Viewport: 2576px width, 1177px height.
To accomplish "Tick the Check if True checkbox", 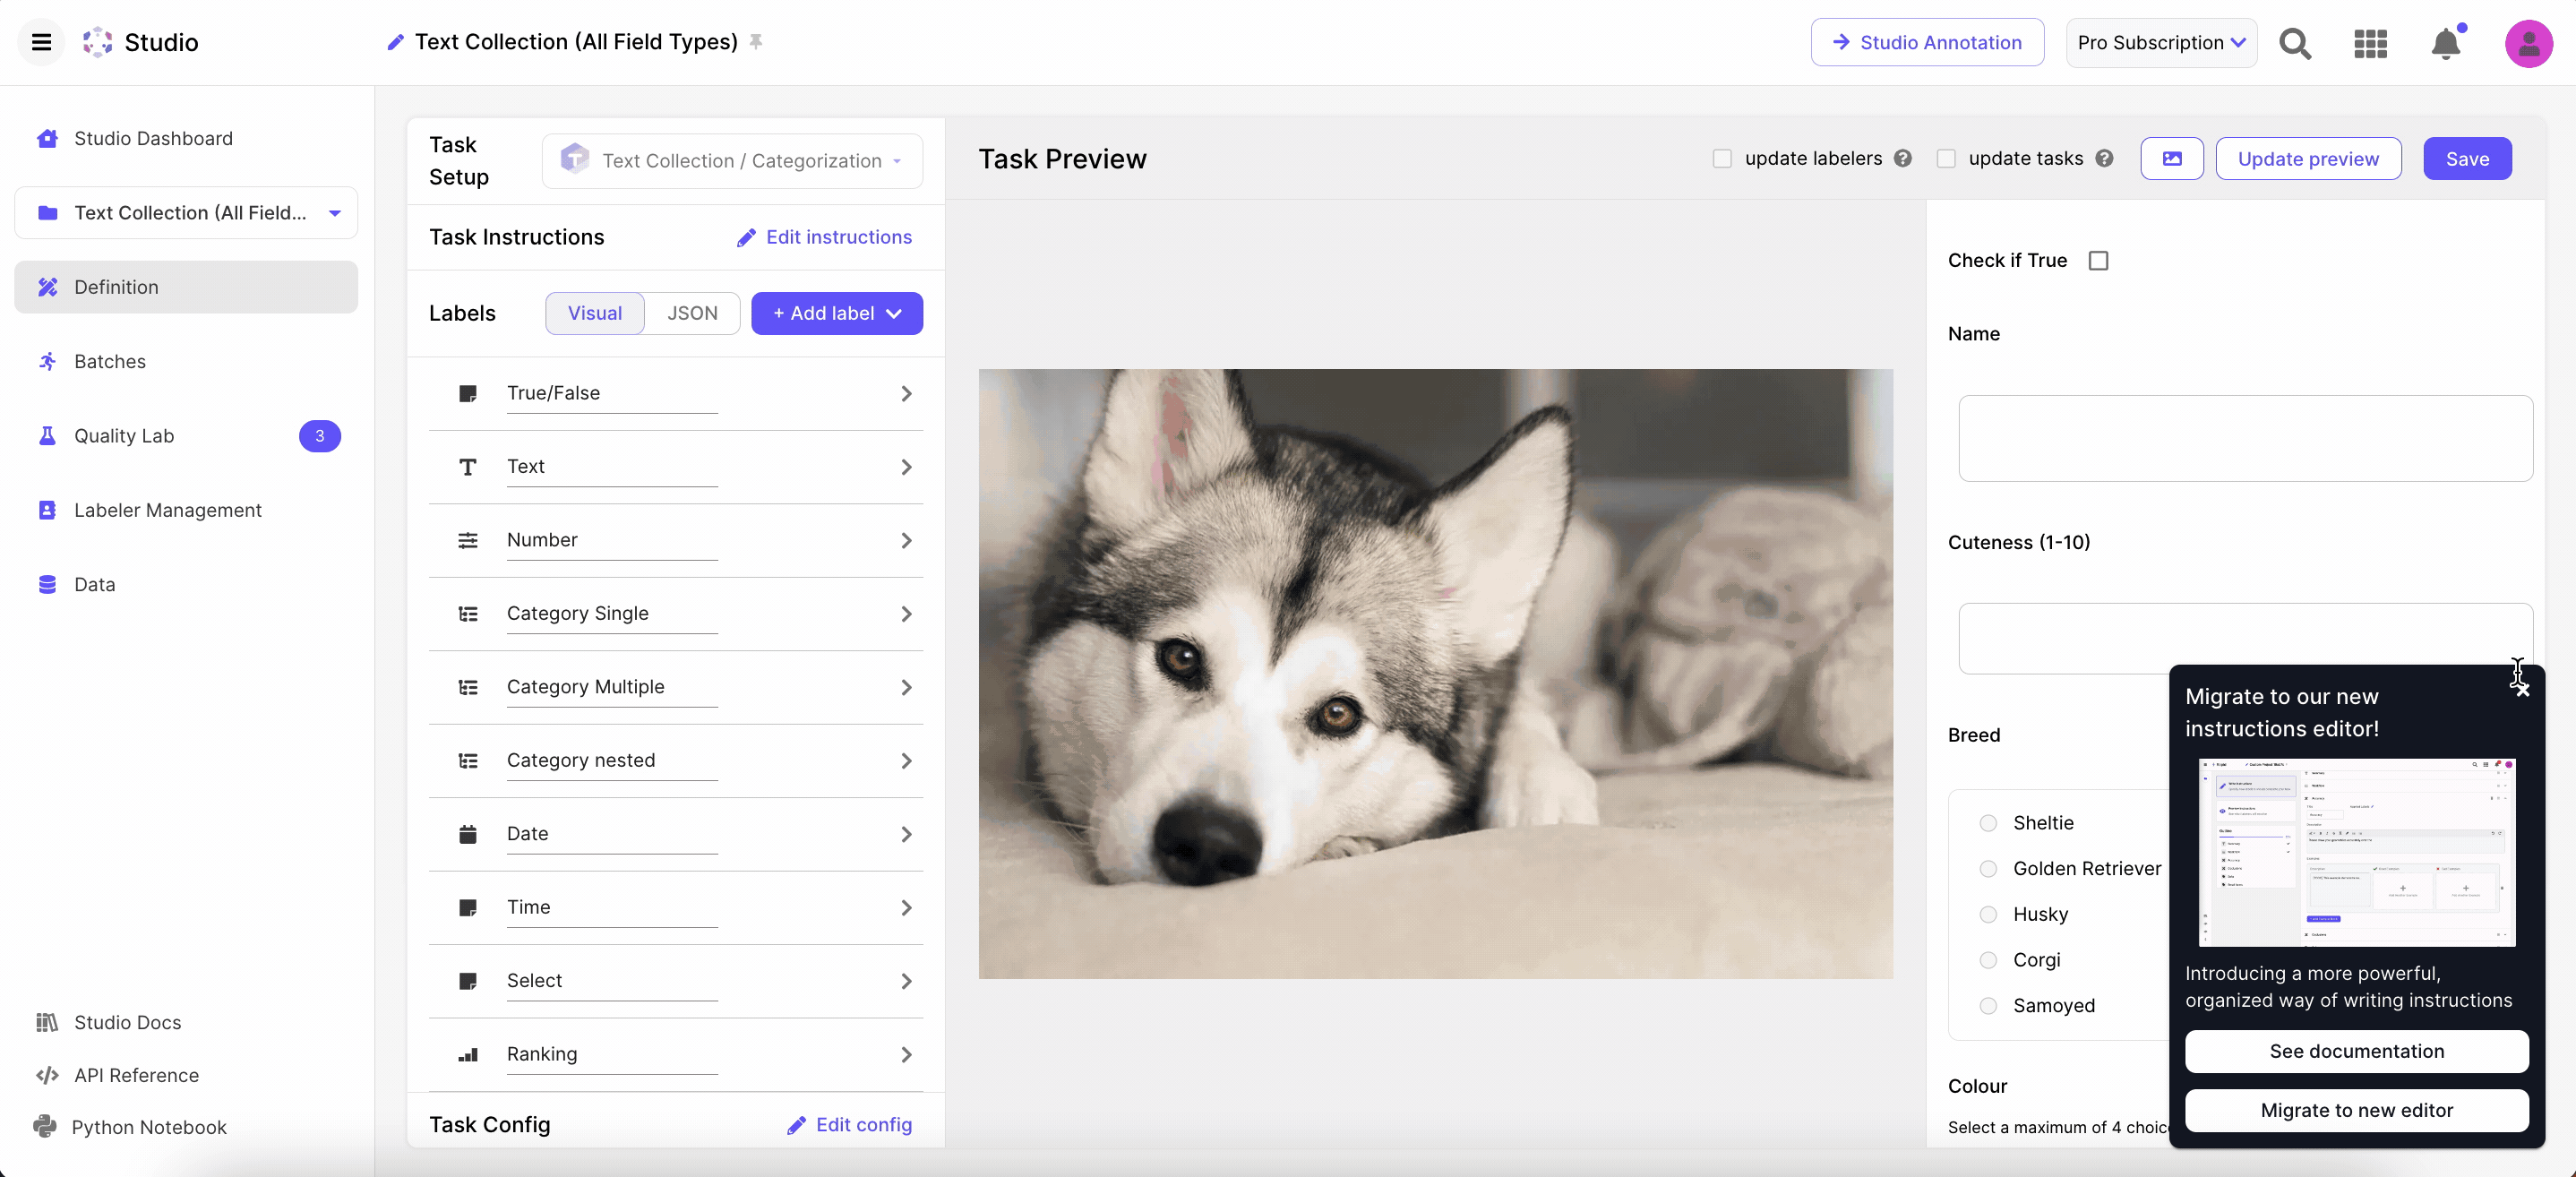I will pos(2099,261).
